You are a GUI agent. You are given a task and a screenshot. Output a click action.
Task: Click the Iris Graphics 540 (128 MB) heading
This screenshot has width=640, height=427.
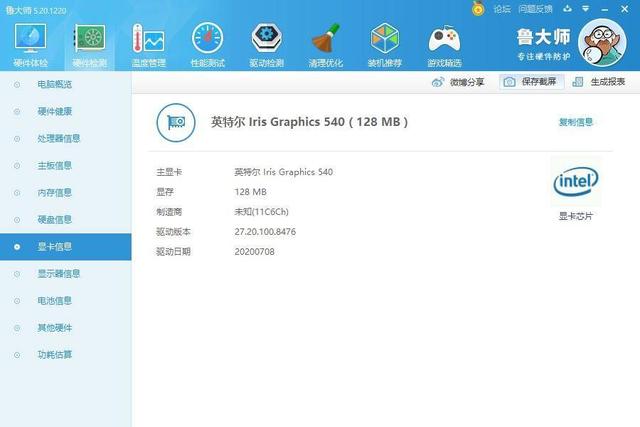pos(309,122)
